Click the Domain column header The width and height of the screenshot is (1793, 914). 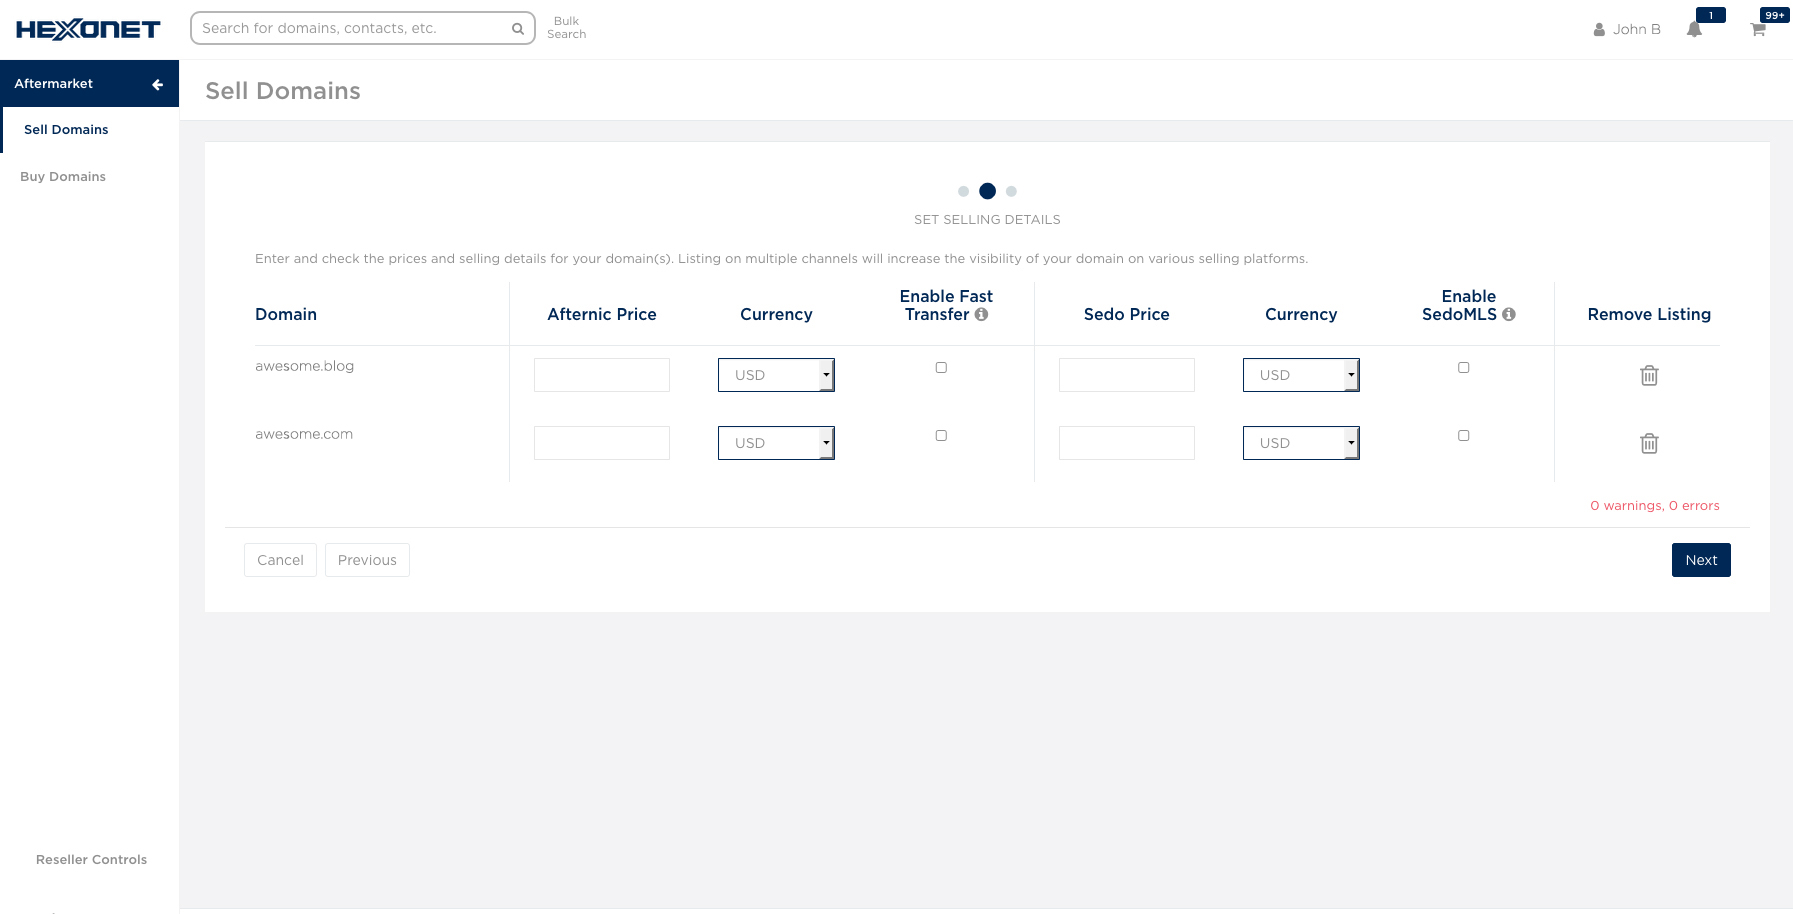[286, 314]
